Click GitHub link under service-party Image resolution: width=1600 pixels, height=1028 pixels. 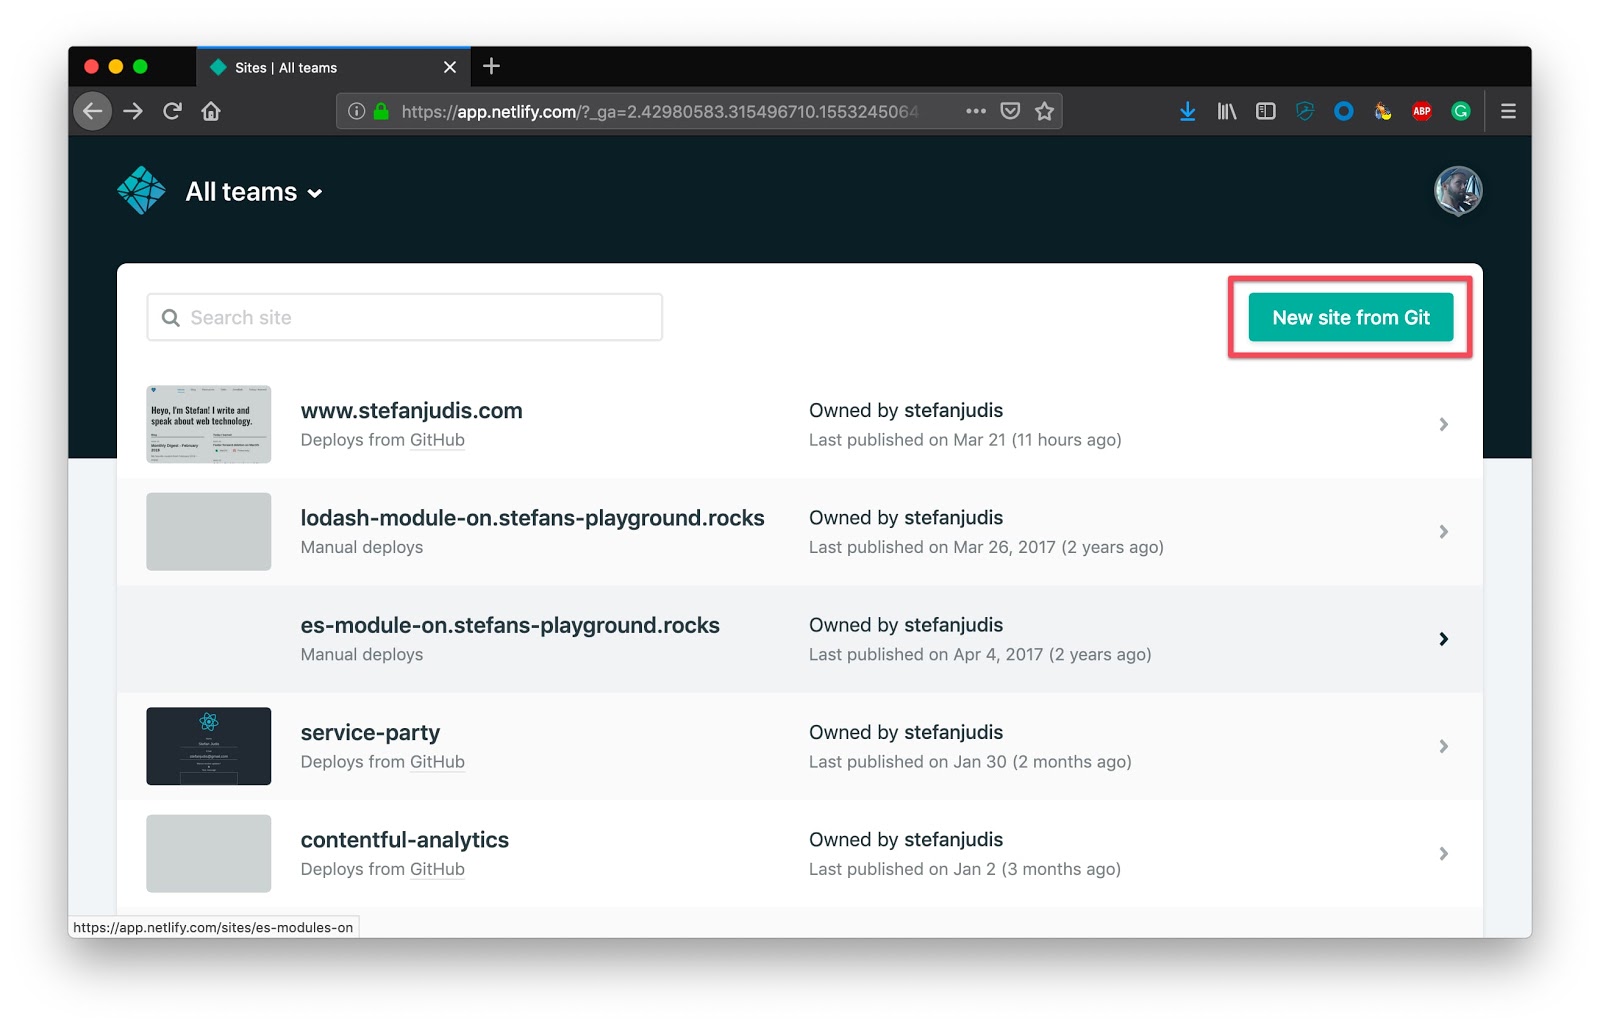pos(437,762)
